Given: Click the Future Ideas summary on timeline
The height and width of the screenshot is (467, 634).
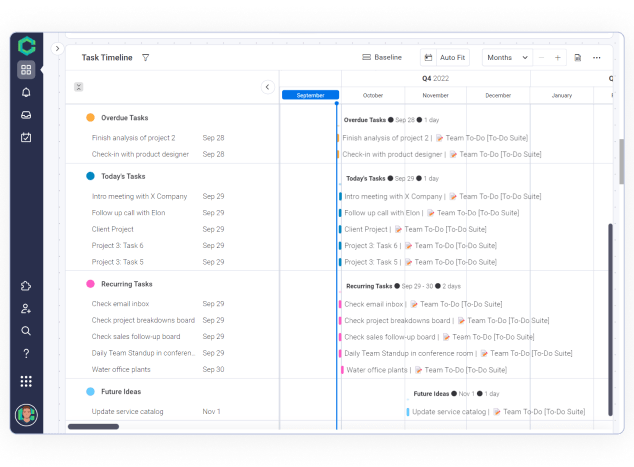Looking at the screenshot, I should [456, 394].
